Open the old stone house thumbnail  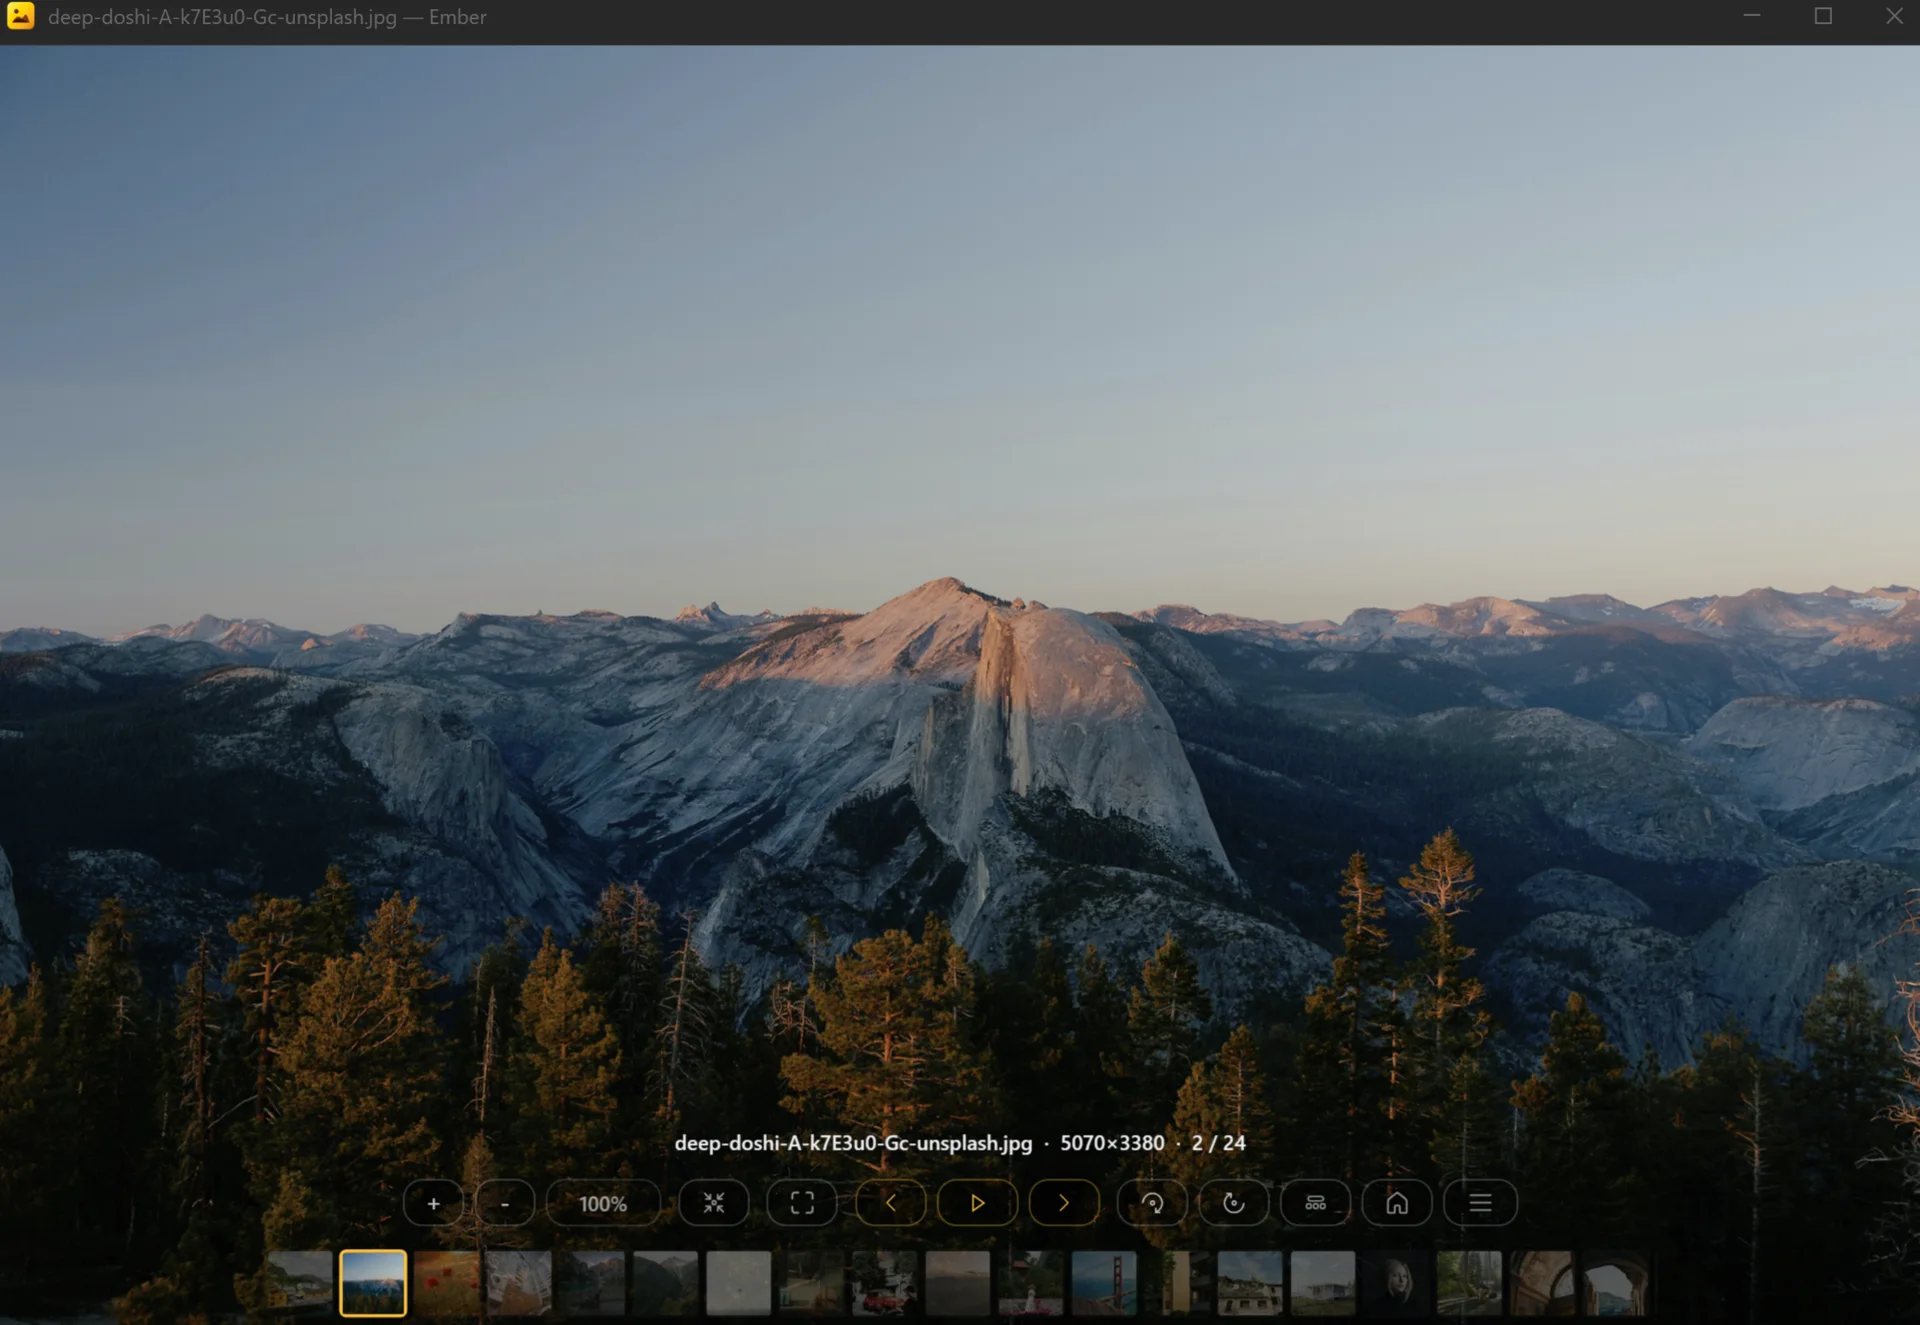click(x=1250, y=1283)
